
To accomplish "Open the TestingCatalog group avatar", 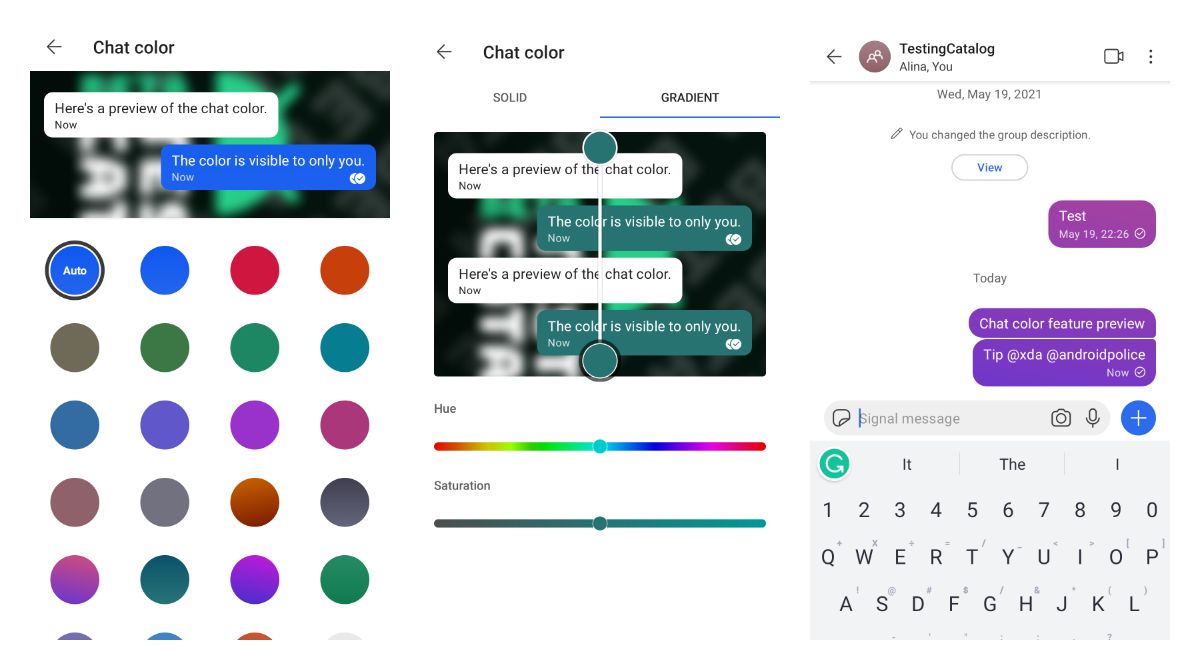I will 875,57.
